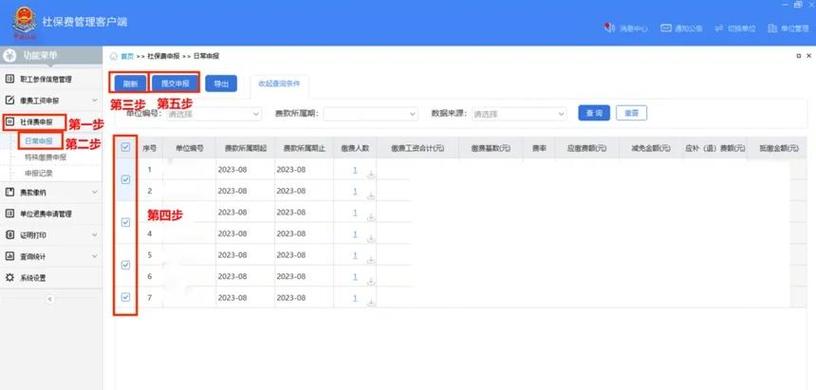Click the download icon in row 4
816x390 pixels.
371,238
